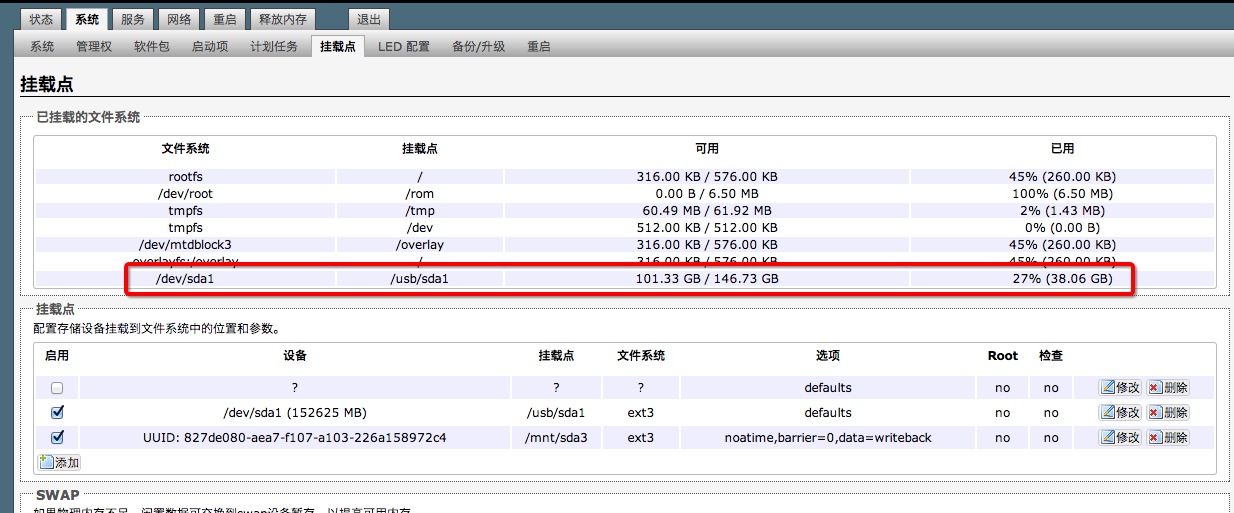Click the UUID 827de080-aea7-f107 device cell
1234x513 pixels.
(295, 437)
